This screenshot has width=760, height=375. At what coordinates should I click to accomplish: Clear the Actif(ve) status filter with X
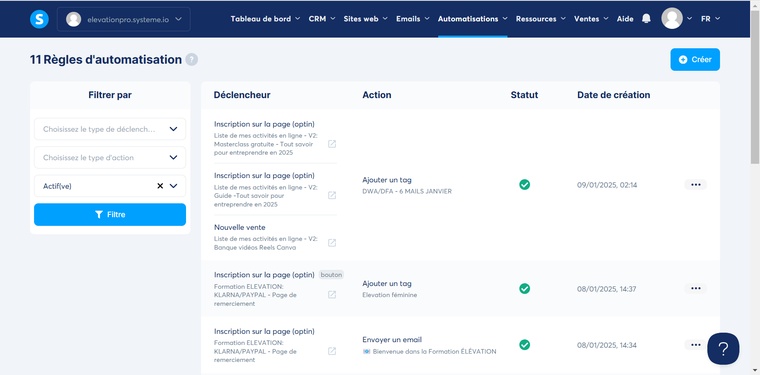160,186
